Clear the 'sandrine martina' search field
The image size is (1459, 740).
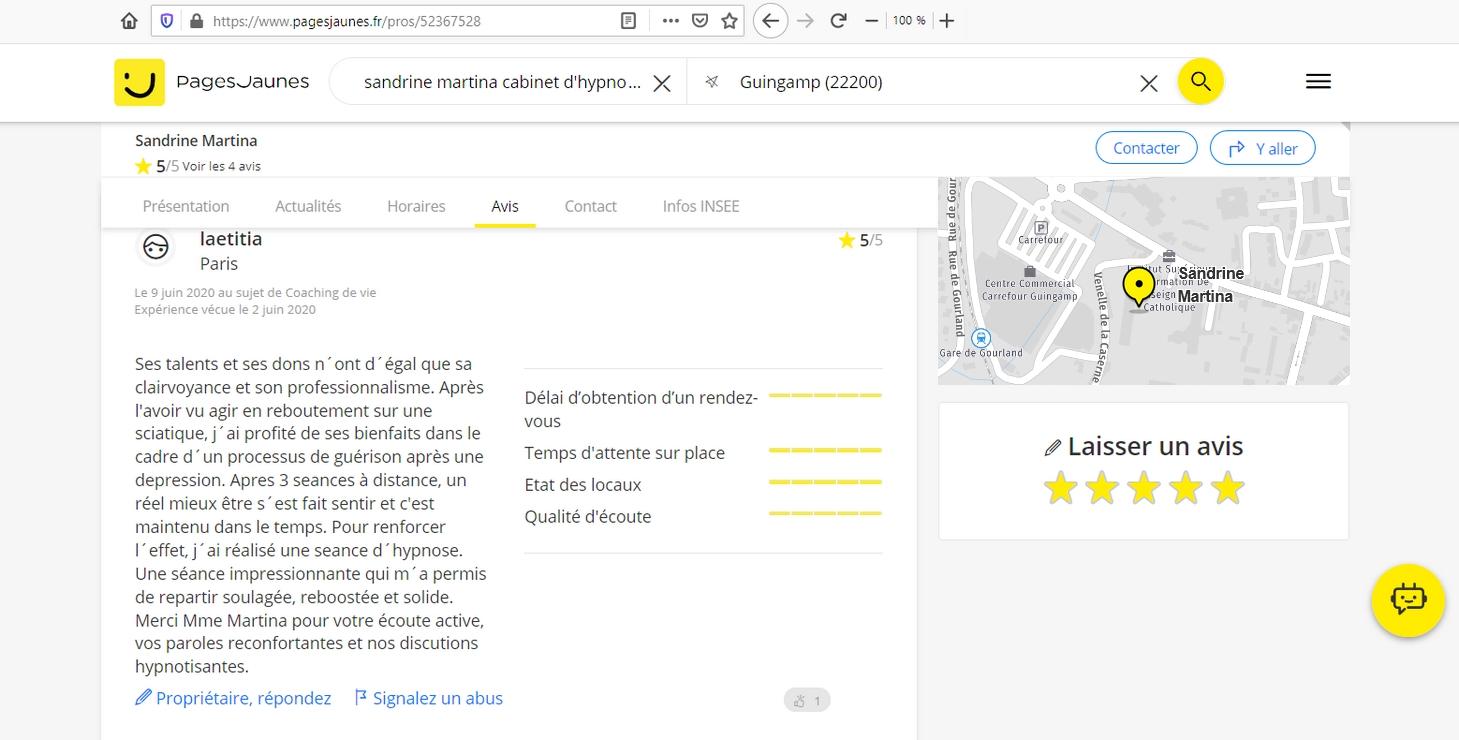coord(662,84)
